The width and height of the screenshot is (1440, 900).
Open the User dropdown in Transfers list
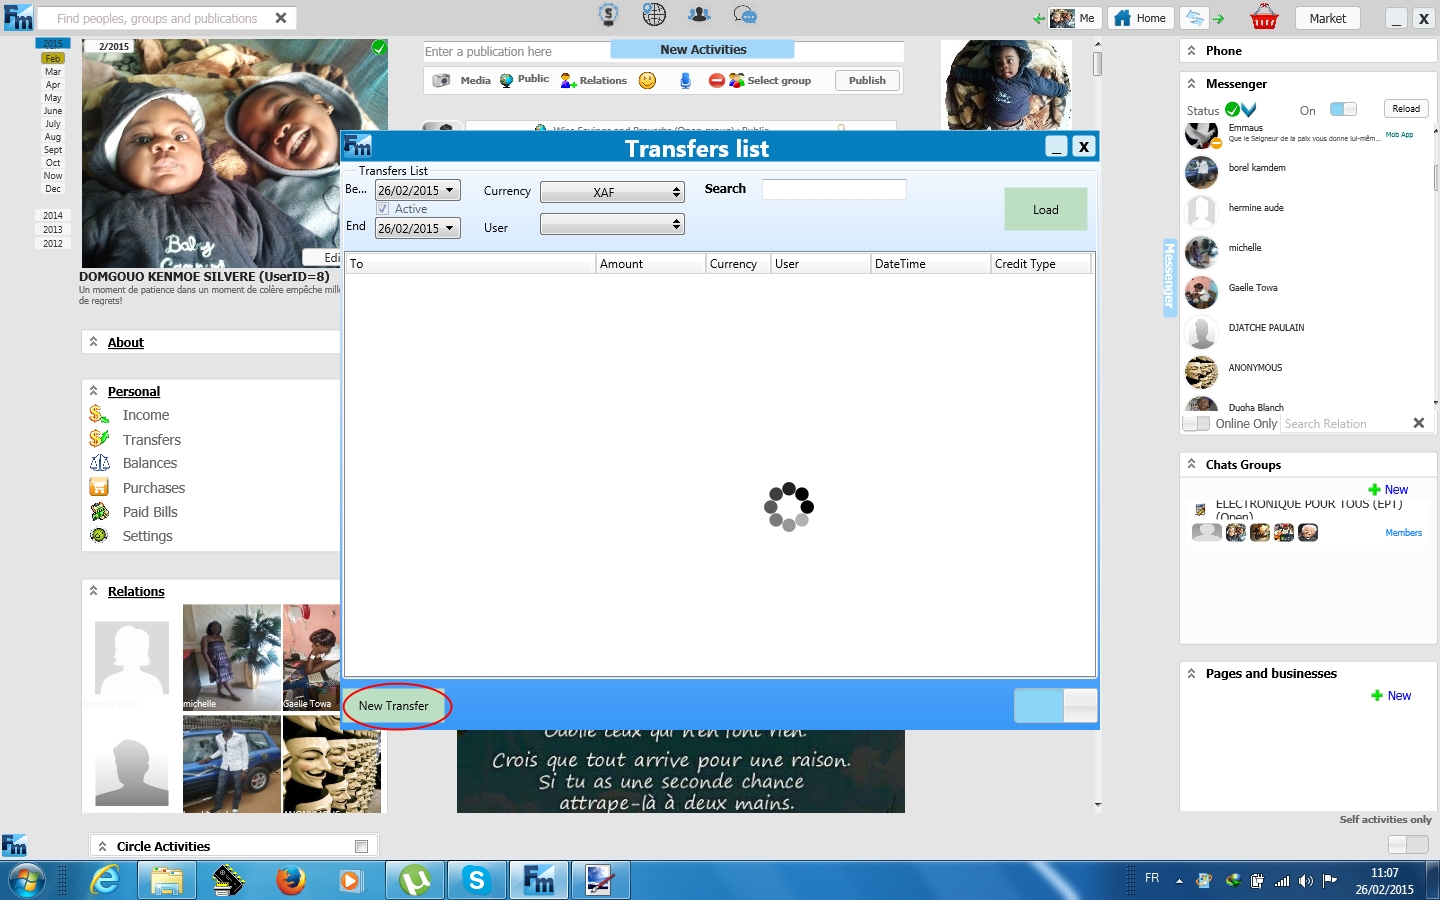point(612,225)
